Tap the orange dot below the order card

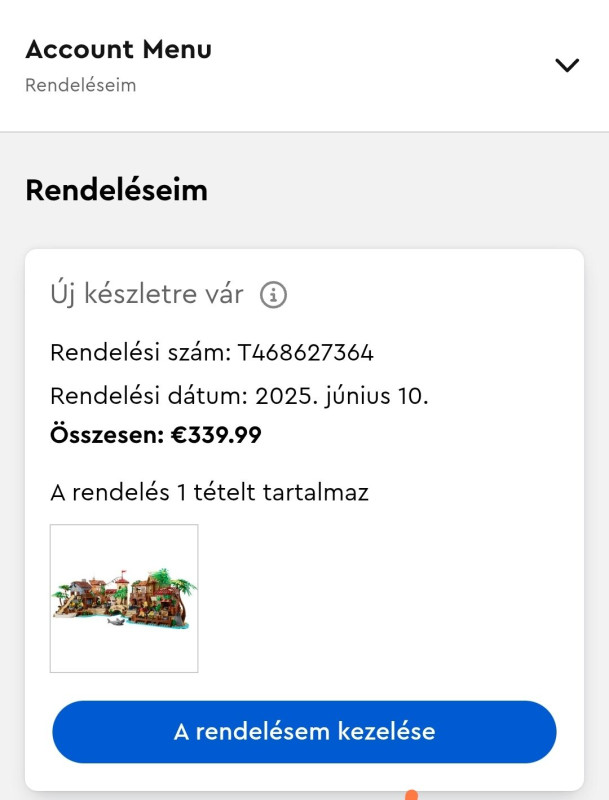pos(411,795)
